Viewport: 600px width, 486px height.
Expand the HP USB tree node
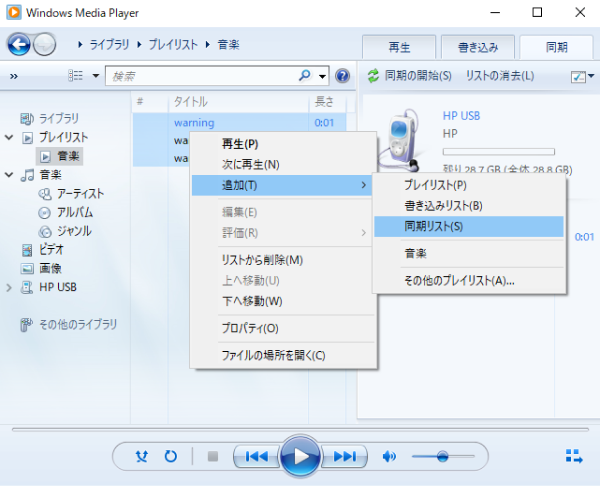point(9,287)
